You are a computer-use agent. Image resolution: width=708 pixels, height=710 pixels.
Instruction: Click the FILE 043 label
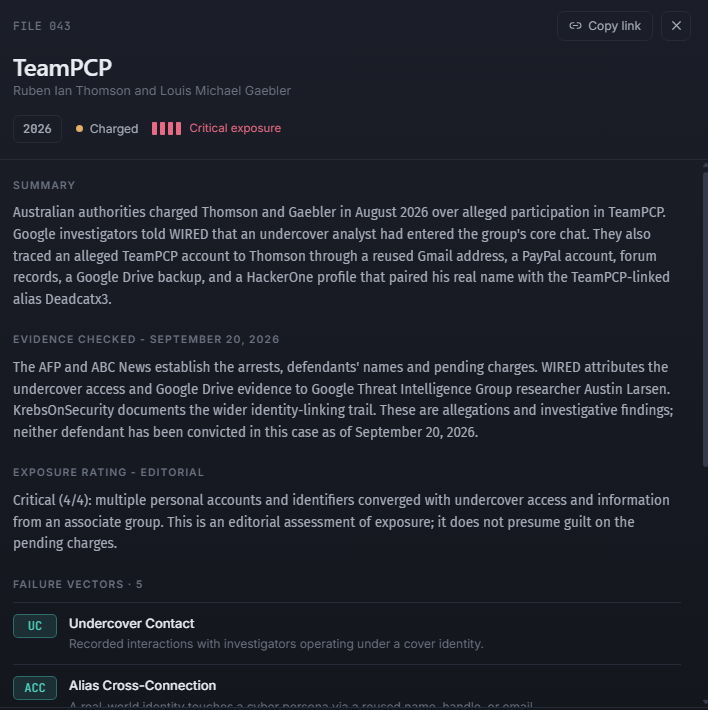click(42, 26)
